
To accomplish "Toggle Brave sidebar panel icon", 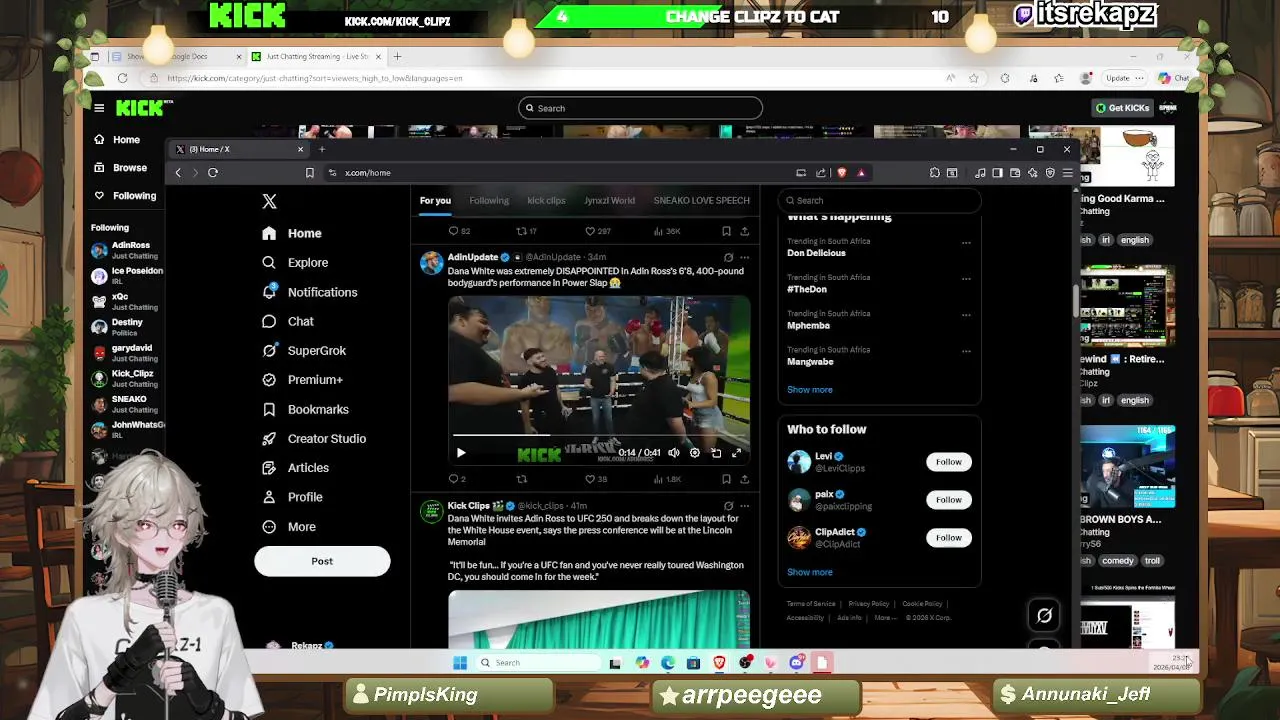I will pos(997,173).
